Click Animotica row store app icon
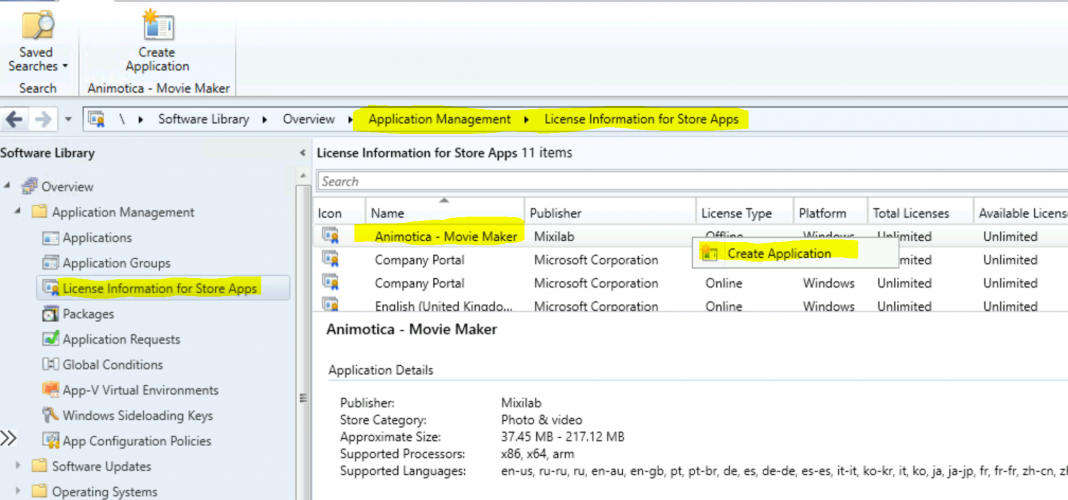Viewport: 1068px width, 500px height. 330,236
